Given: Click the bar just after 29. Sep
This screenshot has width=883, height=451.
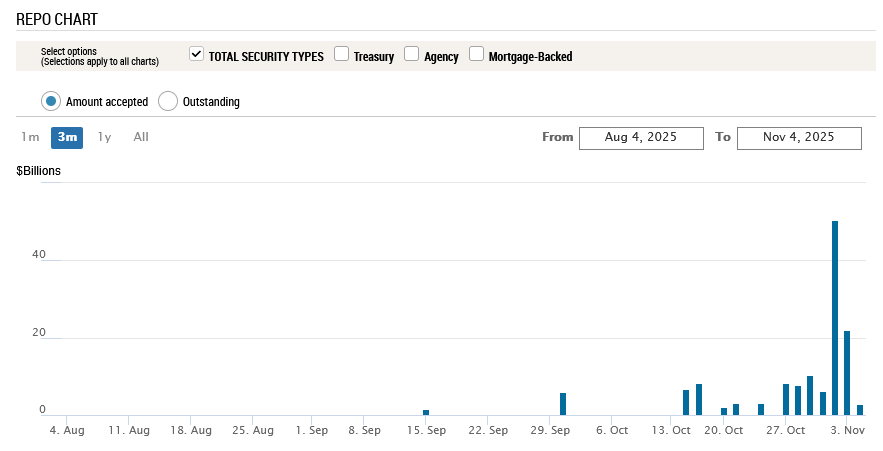Looking at the screenshot, I should (x=563, y=404).
